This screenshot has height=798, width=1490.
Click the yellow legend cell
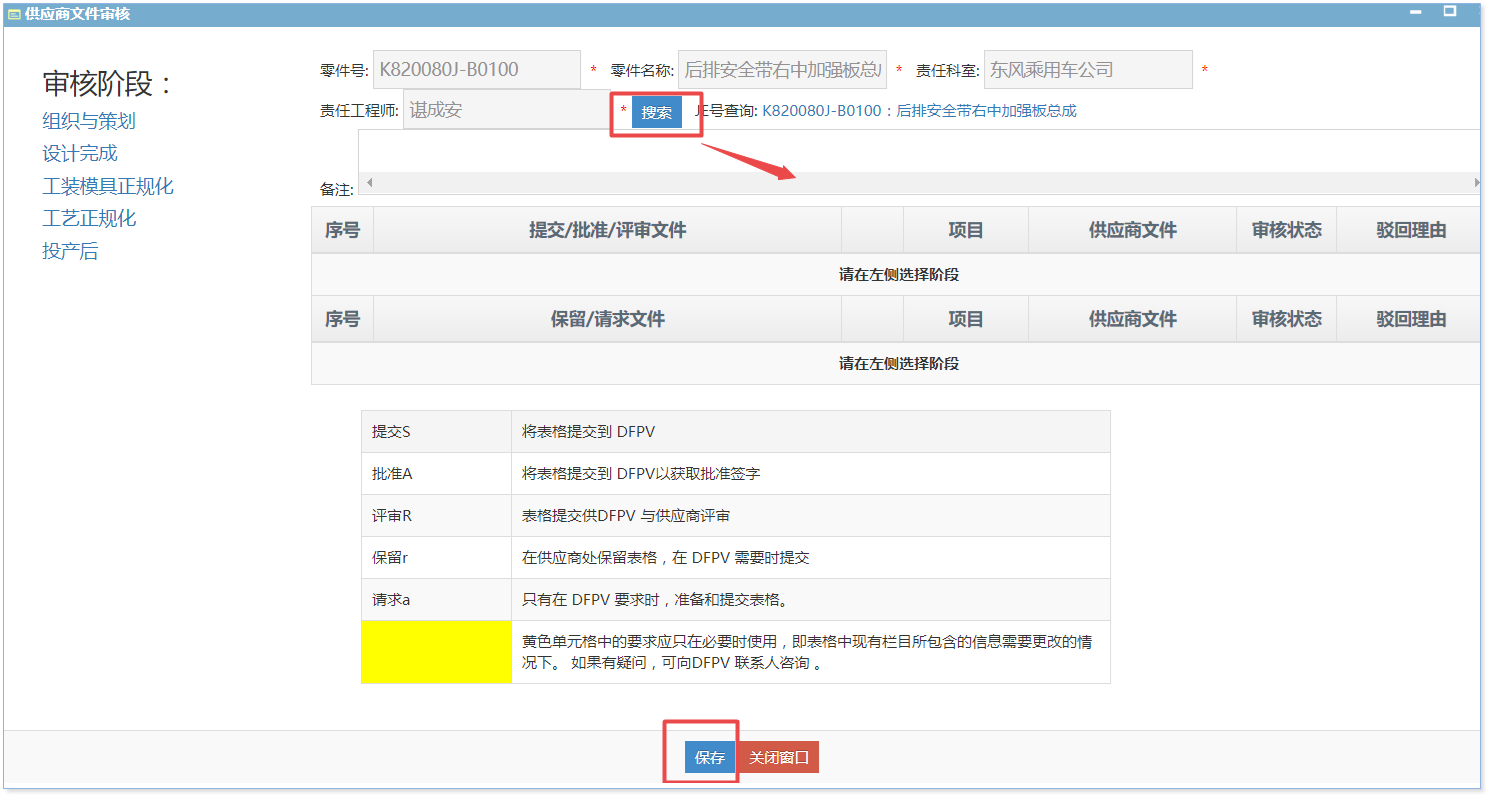(436, 652)
